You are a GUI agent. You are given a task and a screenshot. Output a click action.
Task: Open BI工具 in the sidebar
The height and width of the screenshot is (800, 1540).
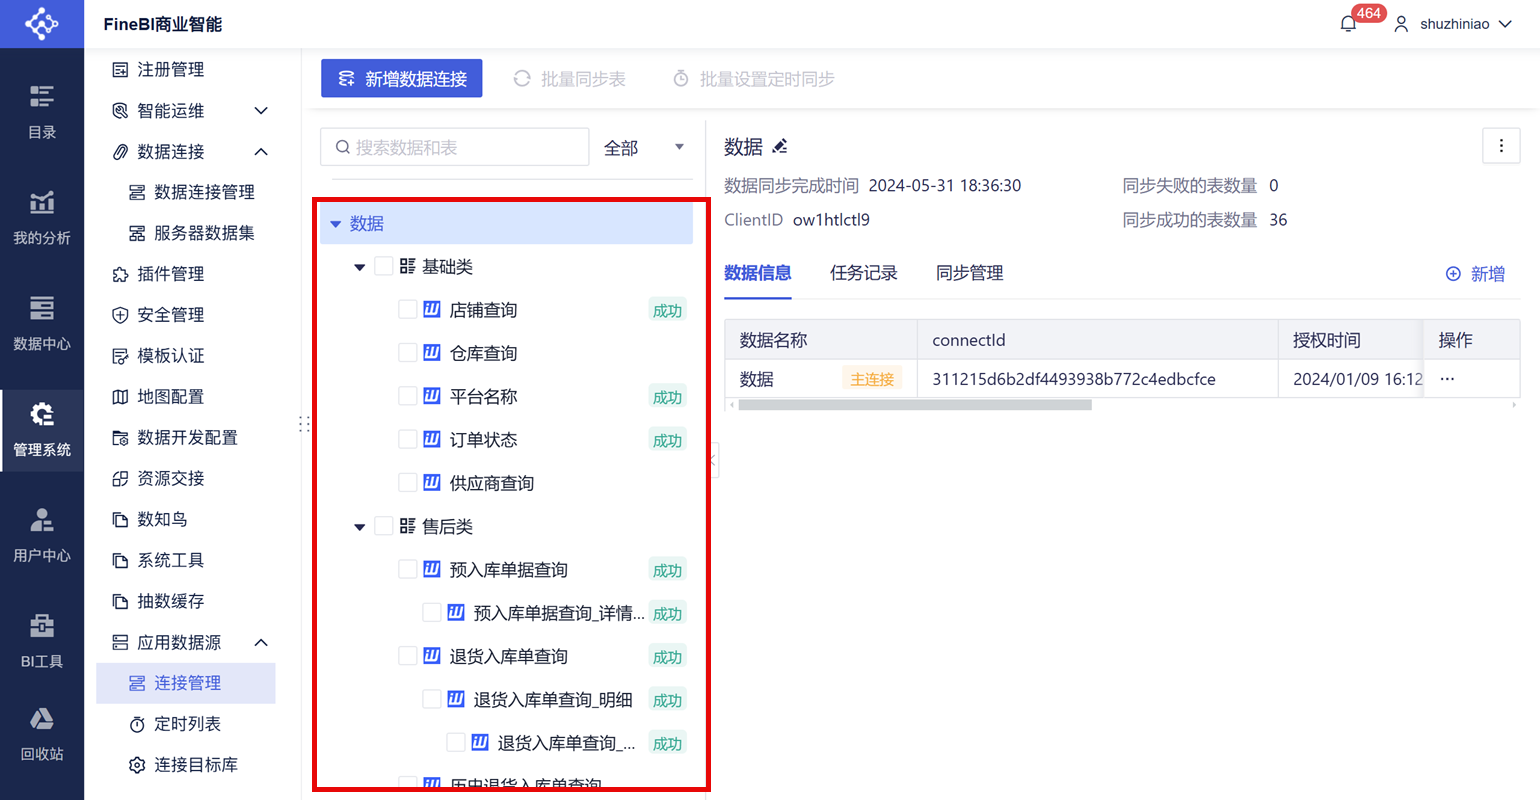(x=42, y=640)
